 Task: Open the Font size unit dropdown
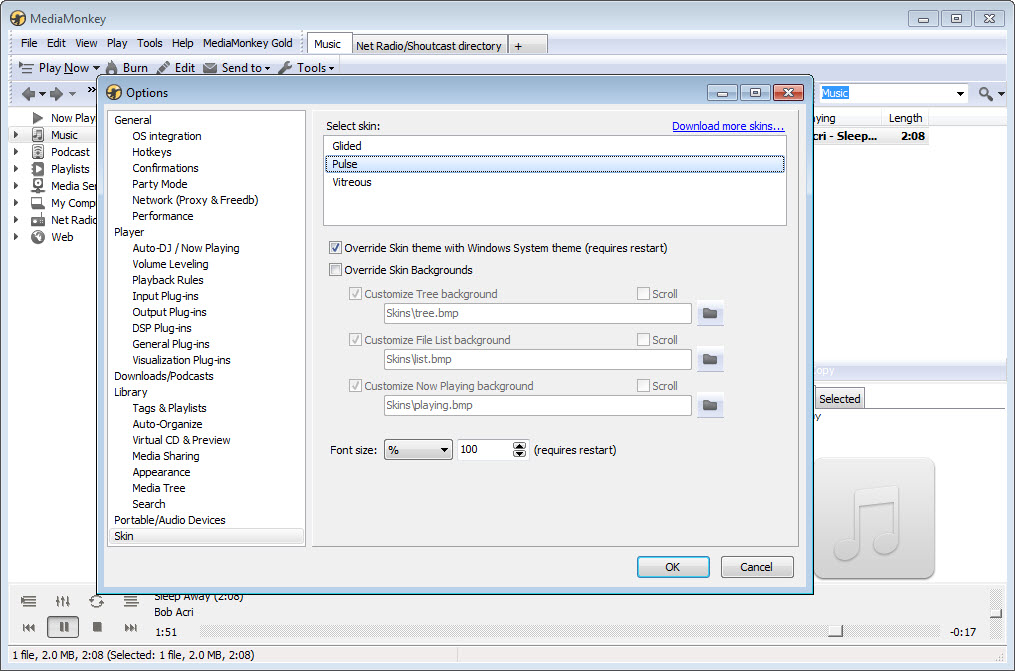[418, 450]
